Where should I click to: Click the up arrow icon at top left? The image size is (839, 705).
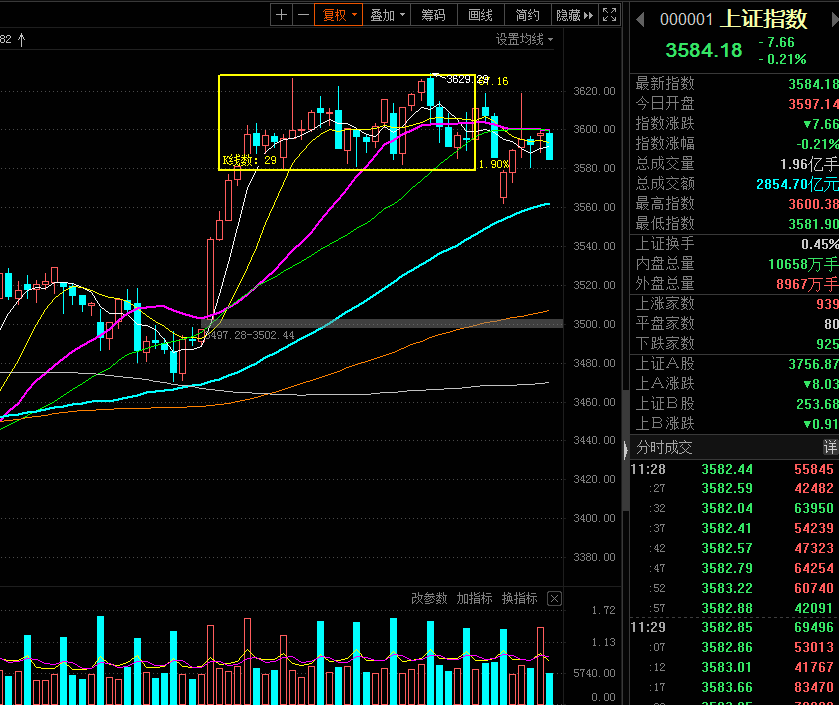tap(22, 39)
